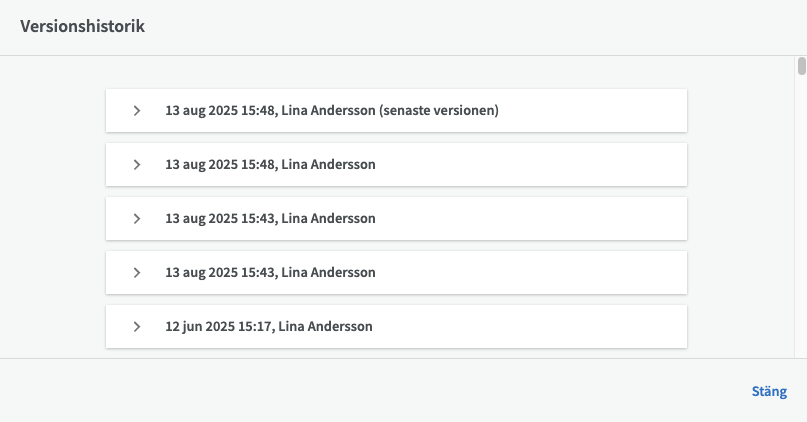Click empty right side of senaste versionen row
This screenshot has width=807, height=422.
point(600,110)
